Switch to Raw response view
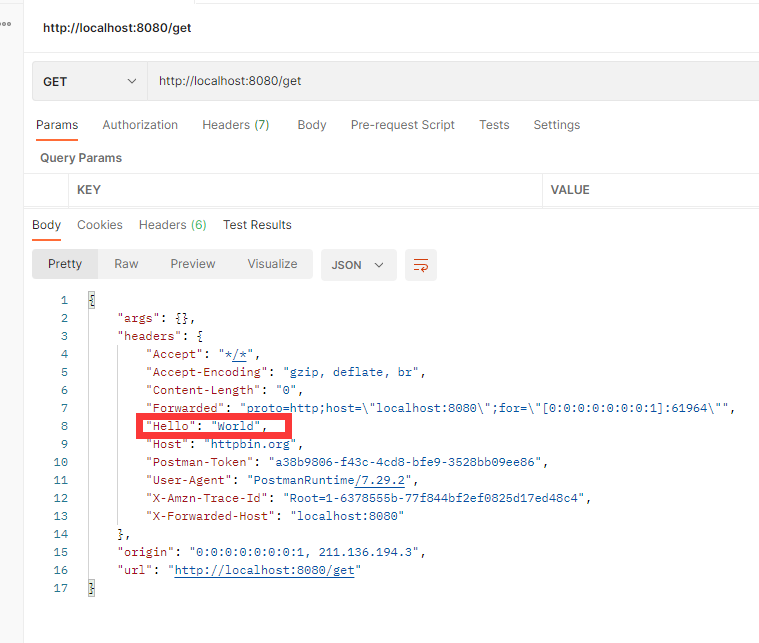This screenshot has width=759, height=643. pos(126,264)
